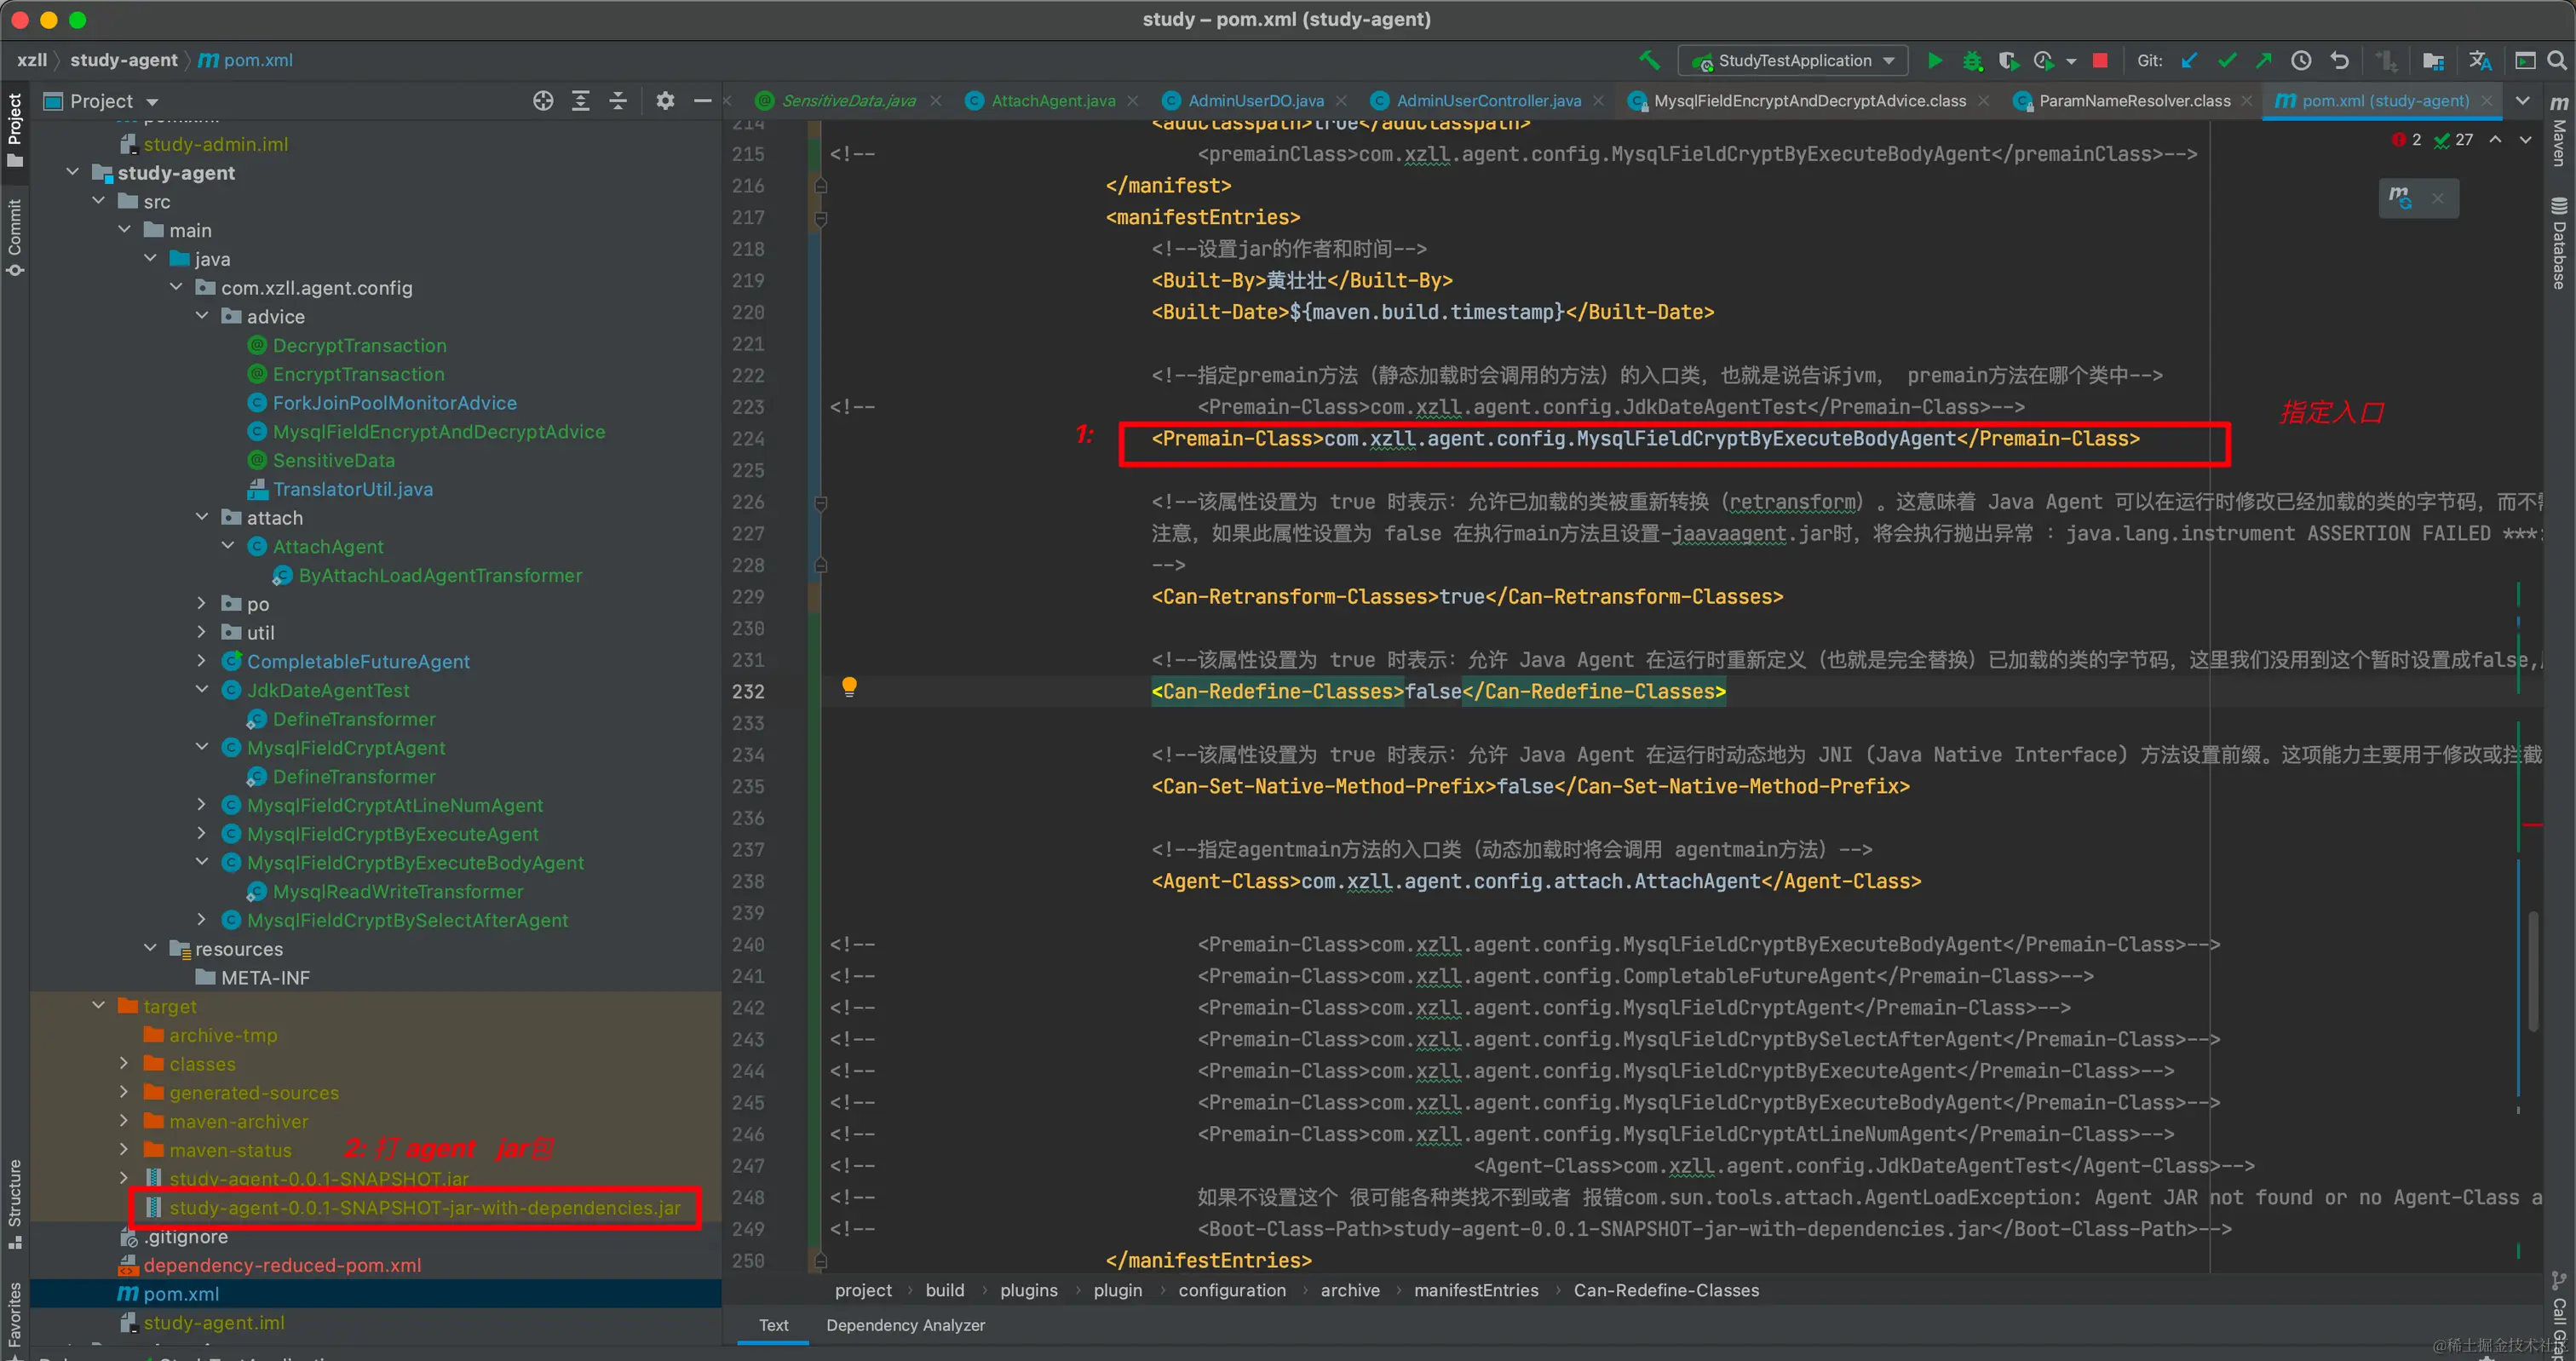Toggle the Commit tool window stripe button
Screen dimensions: 2576x1361
(15, 237)
